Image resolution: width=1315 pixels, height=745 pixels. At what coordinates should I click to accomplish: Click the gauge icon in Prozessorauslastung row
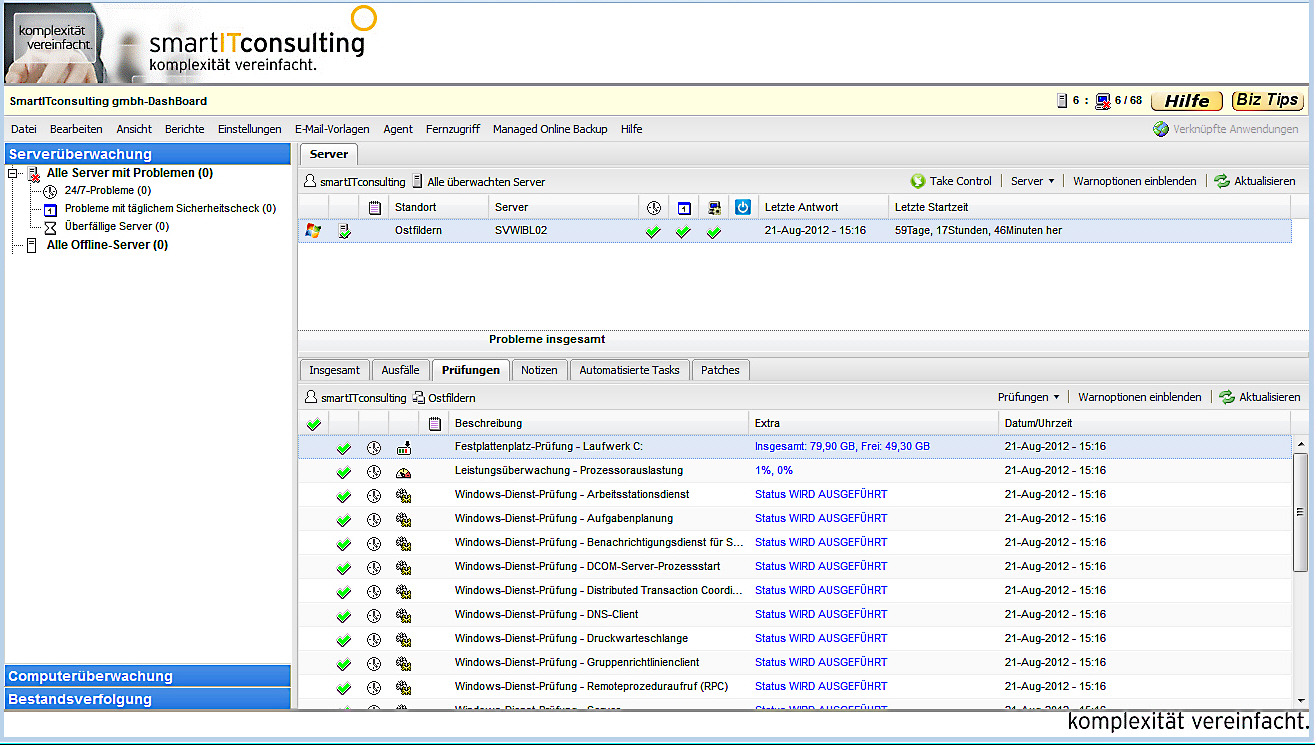coord(404,471)
